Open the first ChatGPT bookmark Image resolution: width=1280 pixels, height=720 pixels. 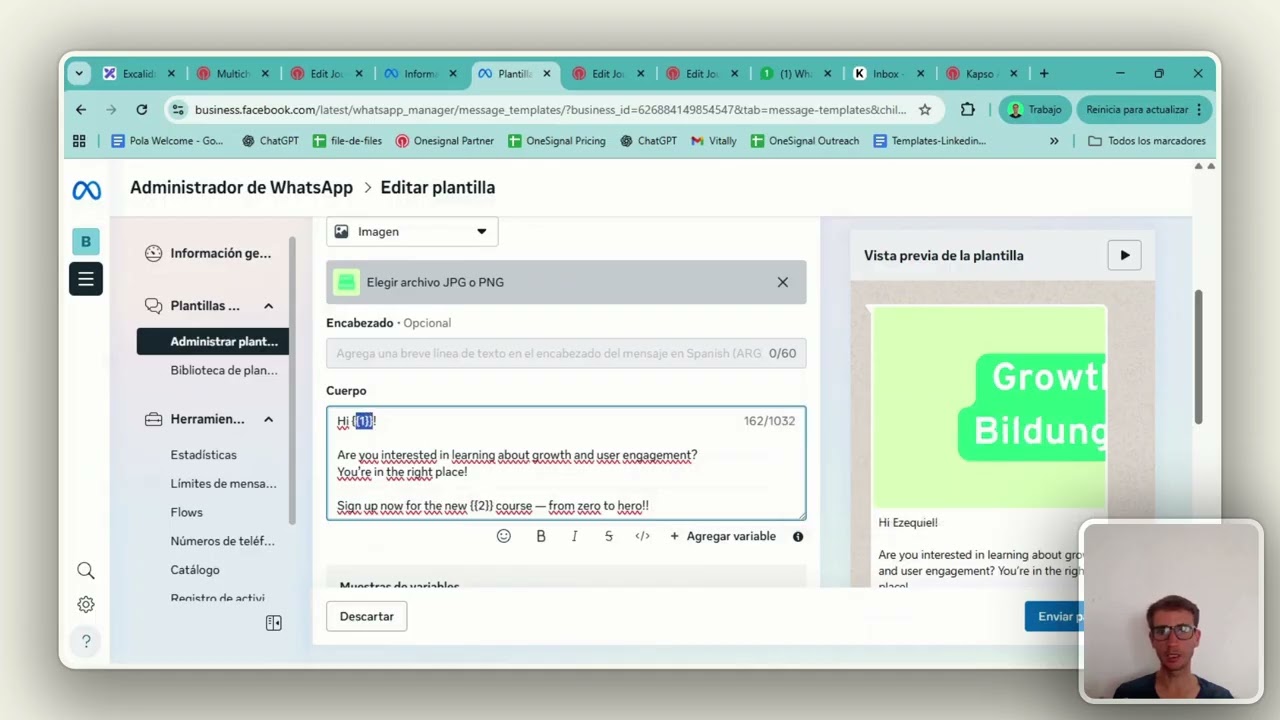point(270,141)
